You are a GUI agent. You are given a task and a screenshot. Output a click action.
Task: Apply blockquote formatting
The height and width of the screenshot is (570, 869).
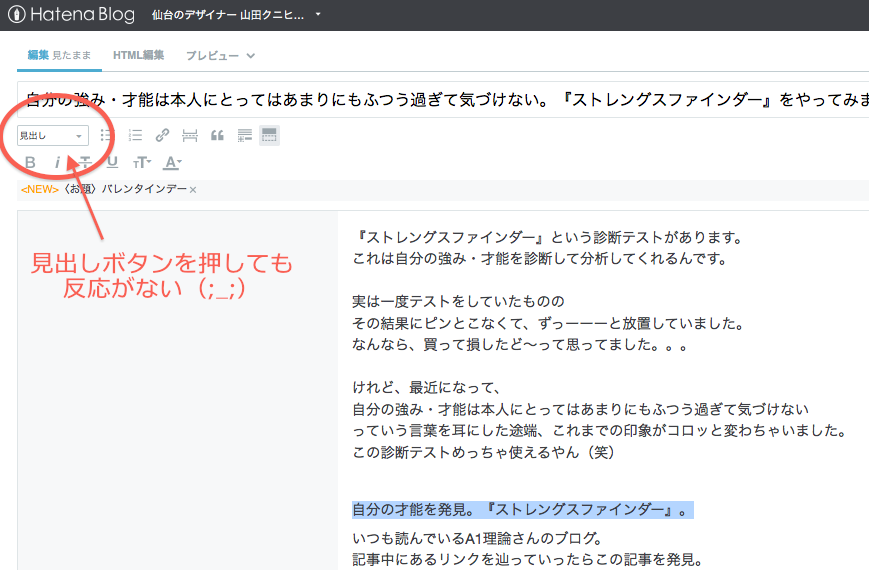217,135
